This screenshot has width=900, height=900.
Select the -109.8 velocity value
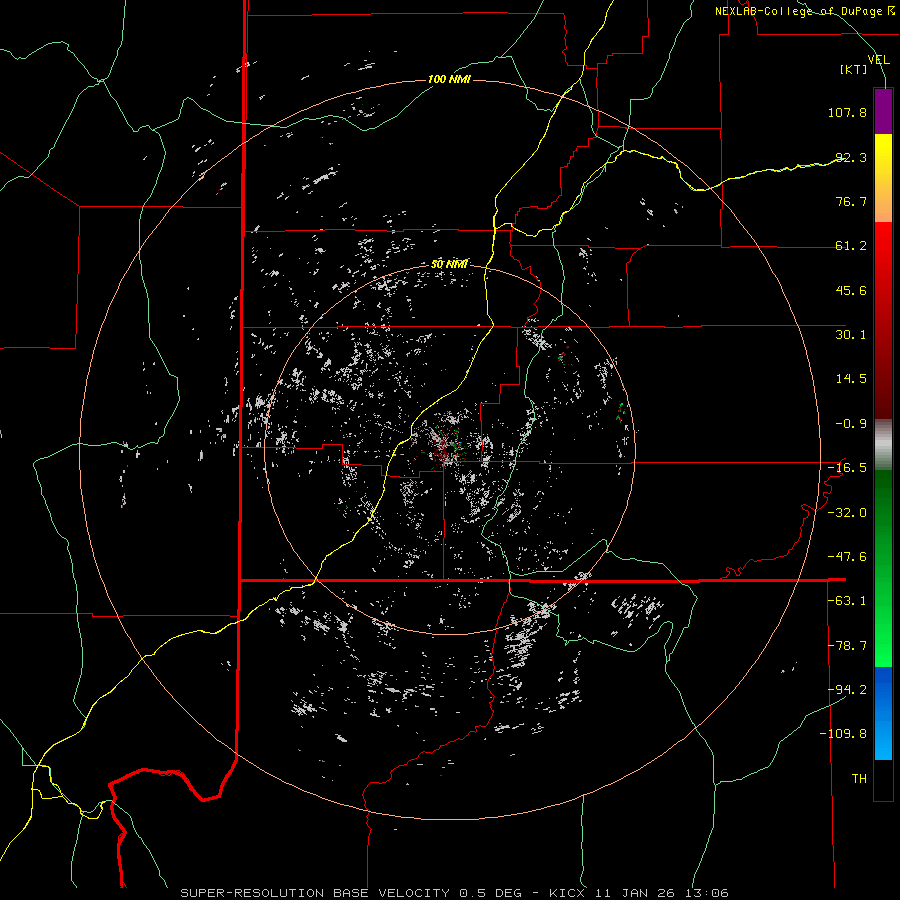coord(844,734)
